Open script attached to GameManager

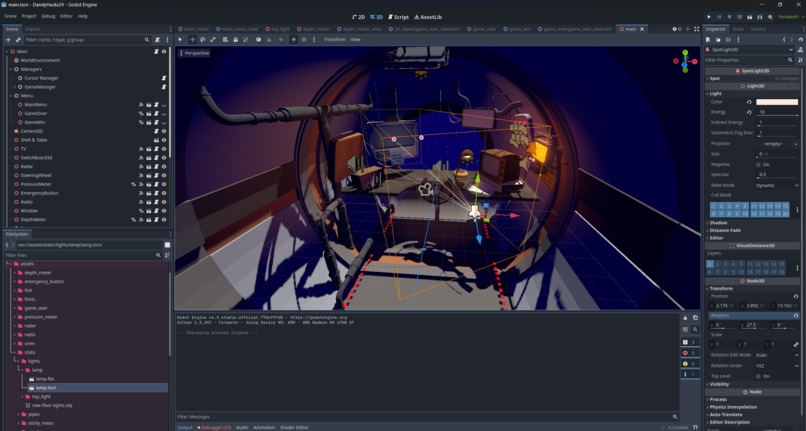(x=164, y=87)
